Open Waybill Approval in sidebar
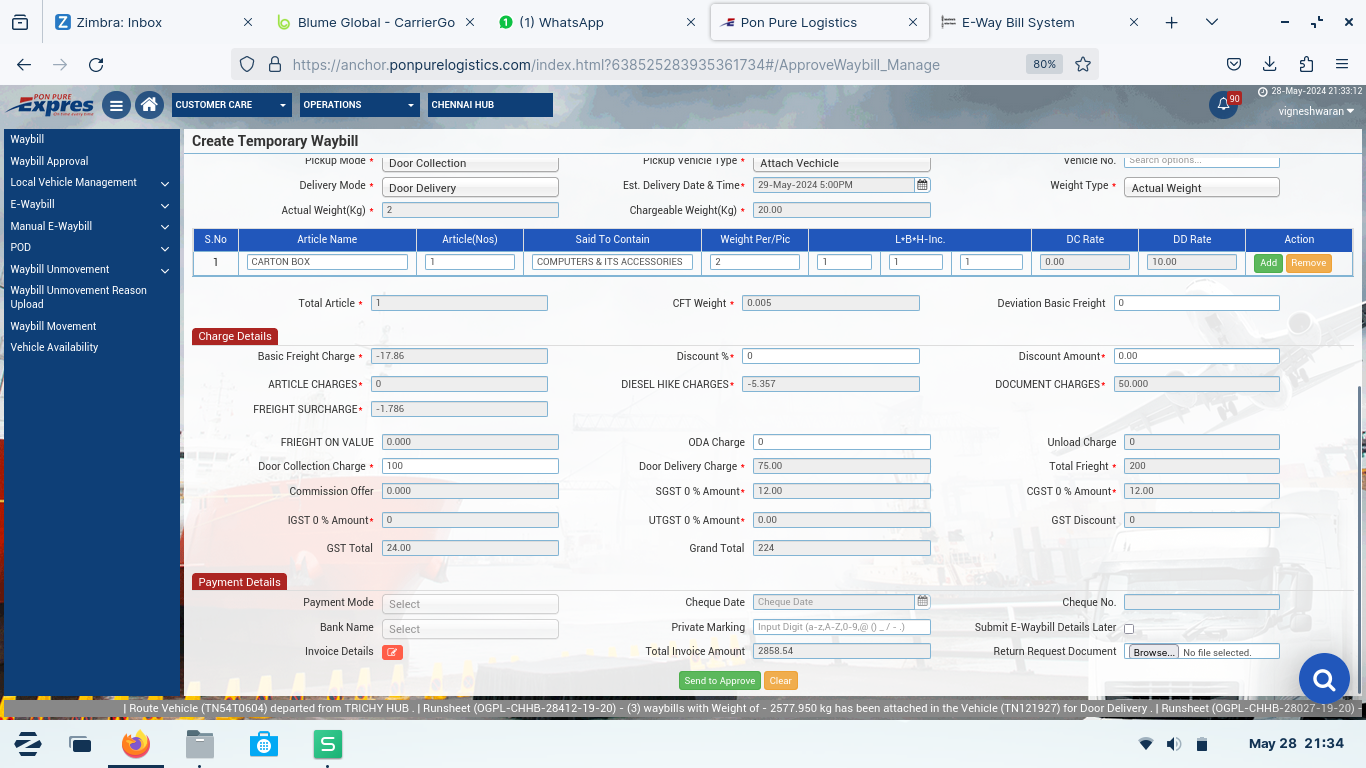The height and width of the screenshot is (768, 1366). click(x=49, y=161)
